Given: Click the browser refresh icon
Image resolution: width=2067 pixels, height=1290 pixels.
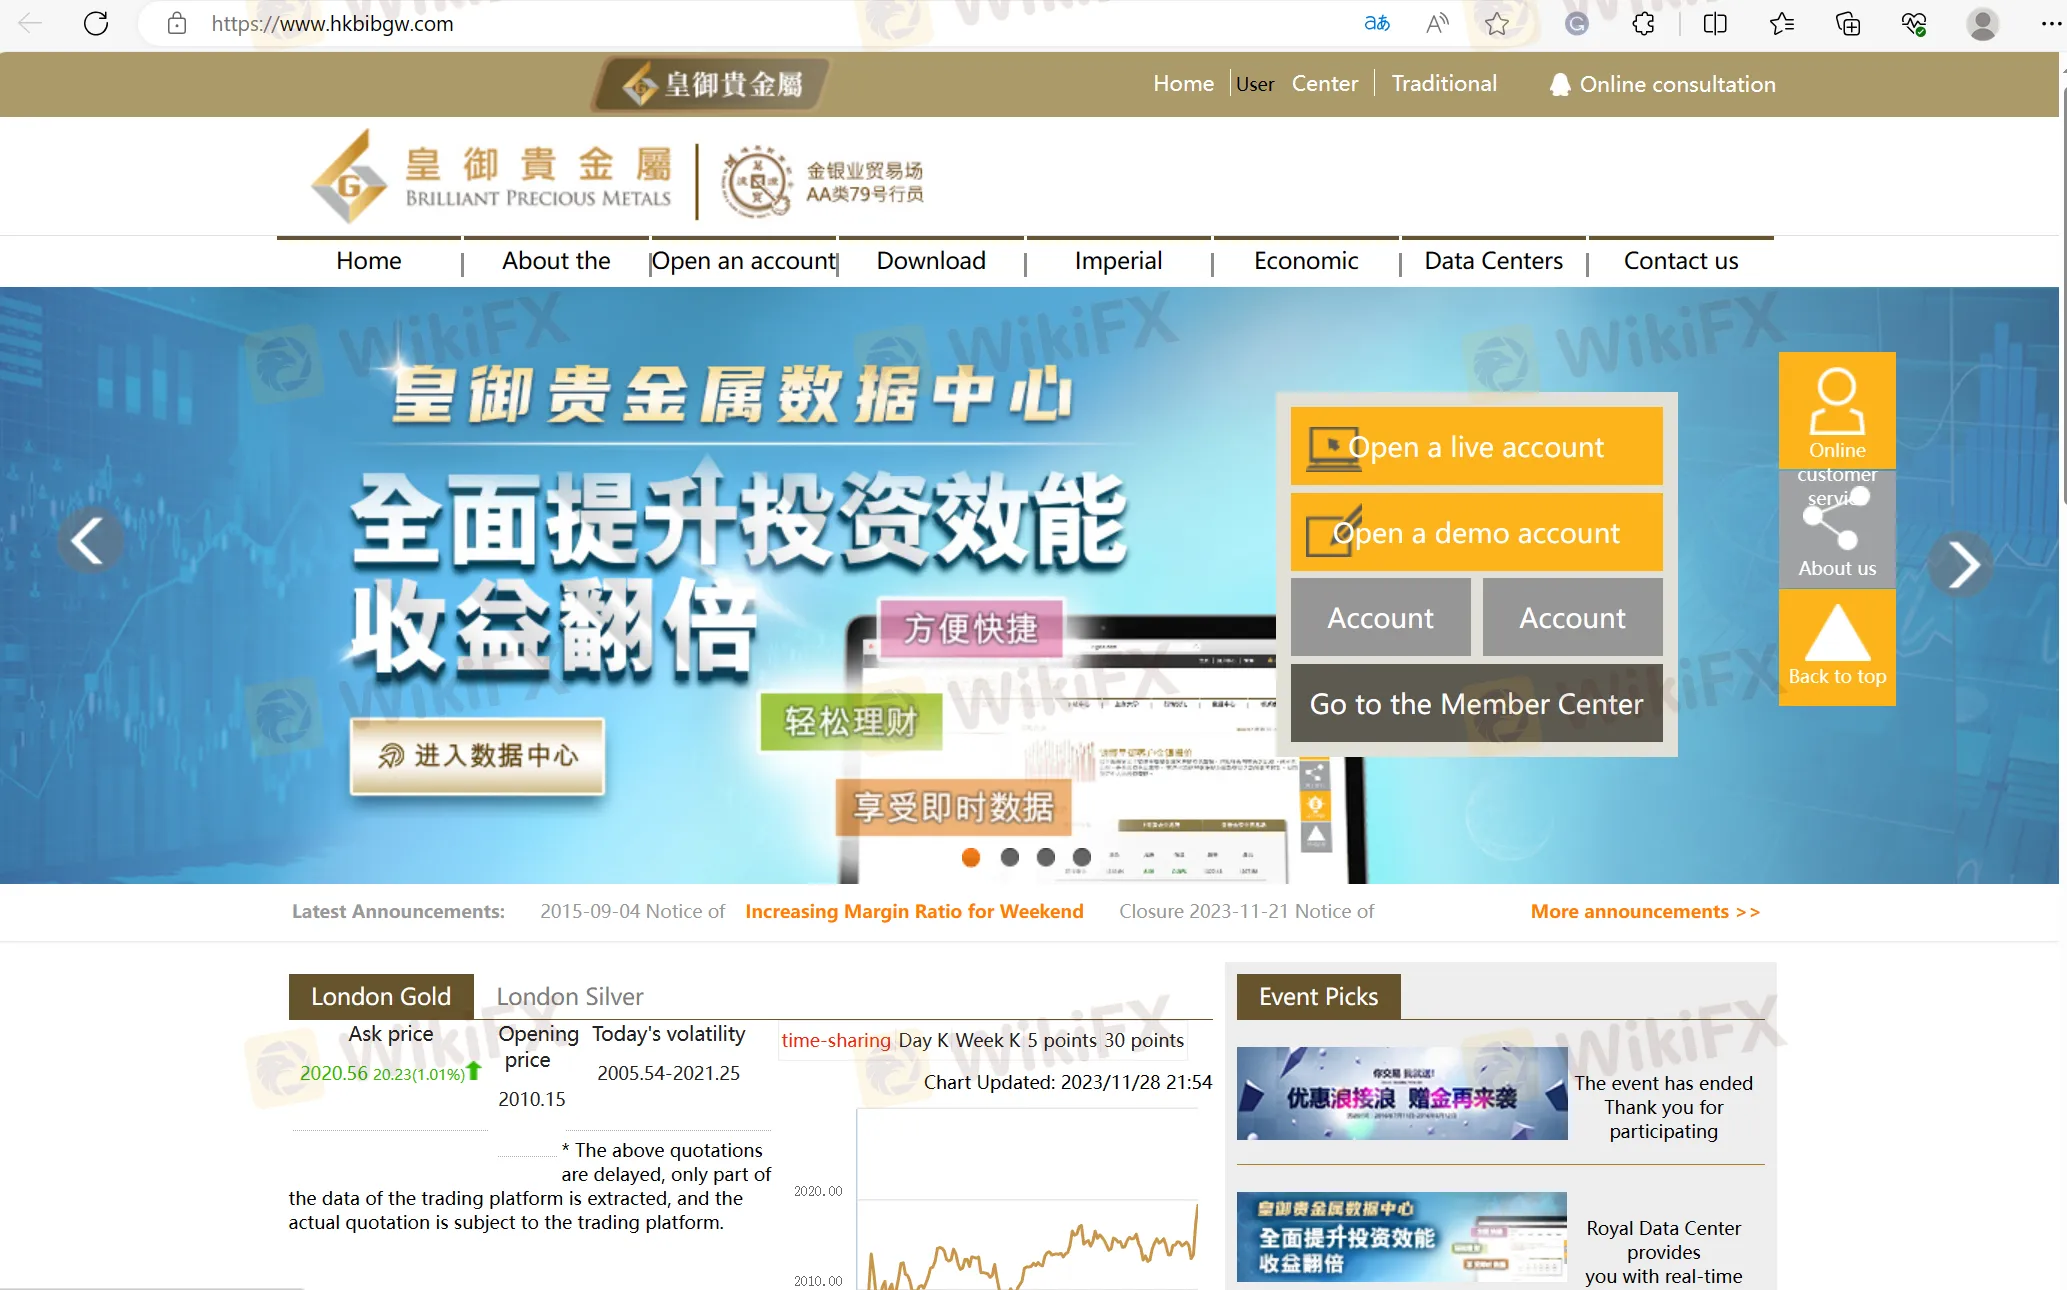Looking at the screenshot, I should 96,24.
